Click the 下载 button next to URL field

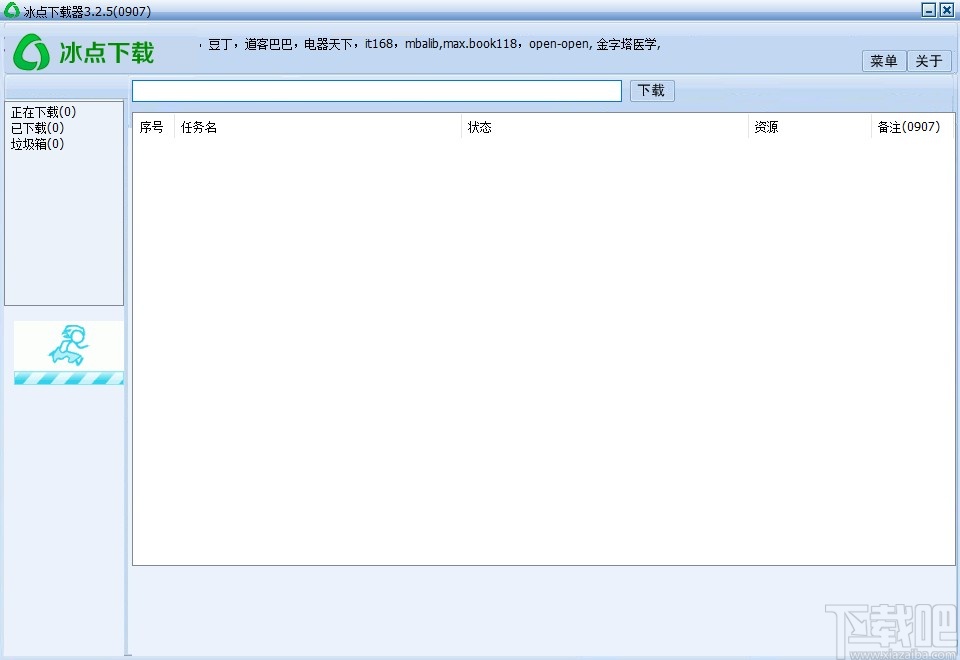651,91
